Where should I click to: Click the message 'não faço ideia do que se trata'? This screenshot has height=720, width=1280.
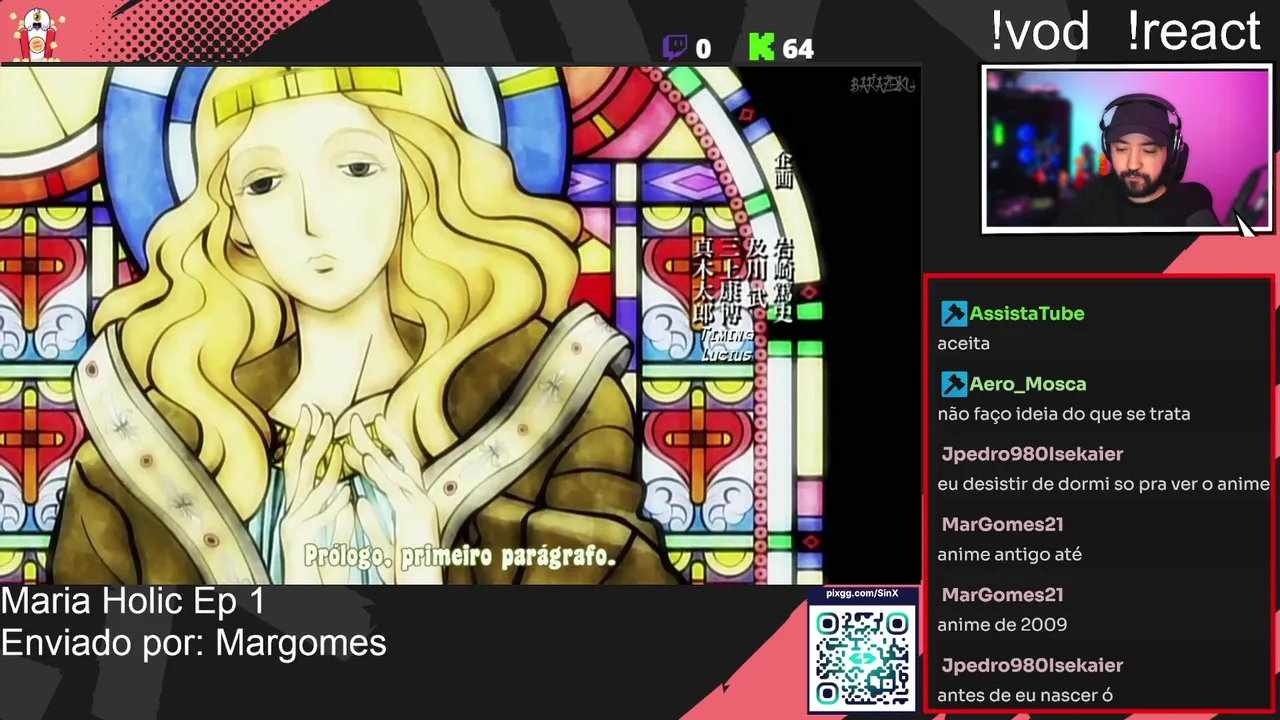click(1064, 413)
